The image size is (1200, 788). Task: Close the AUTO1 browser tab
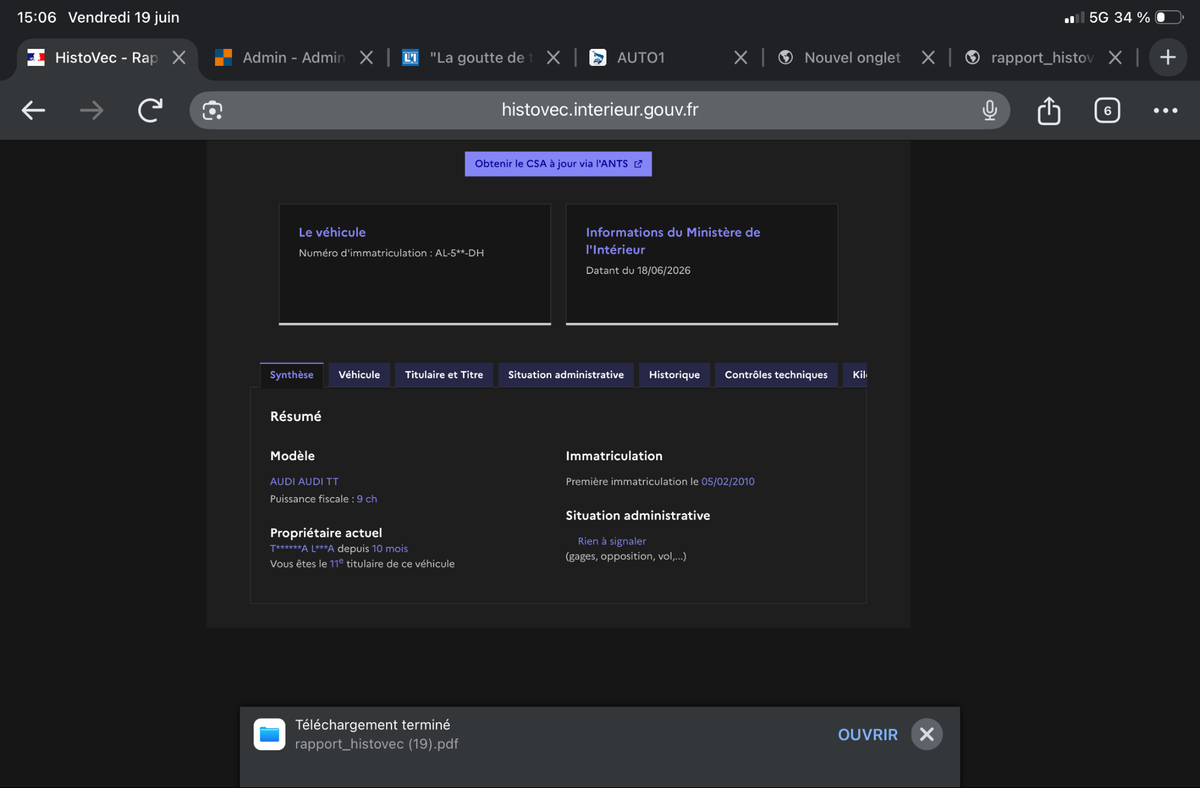tap(741, 58)
